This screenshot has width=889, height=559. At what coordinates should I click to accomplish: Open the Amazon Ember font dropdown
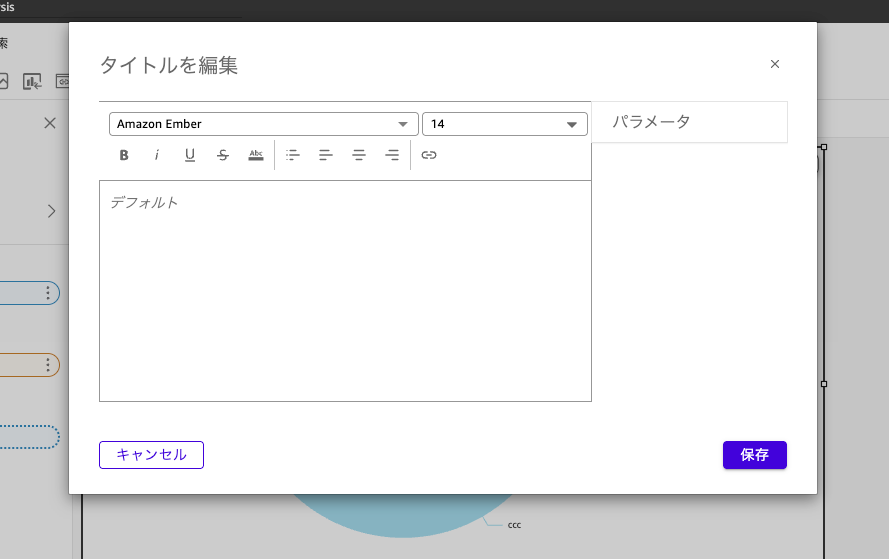pyautogui.click(x=263, y=124)
